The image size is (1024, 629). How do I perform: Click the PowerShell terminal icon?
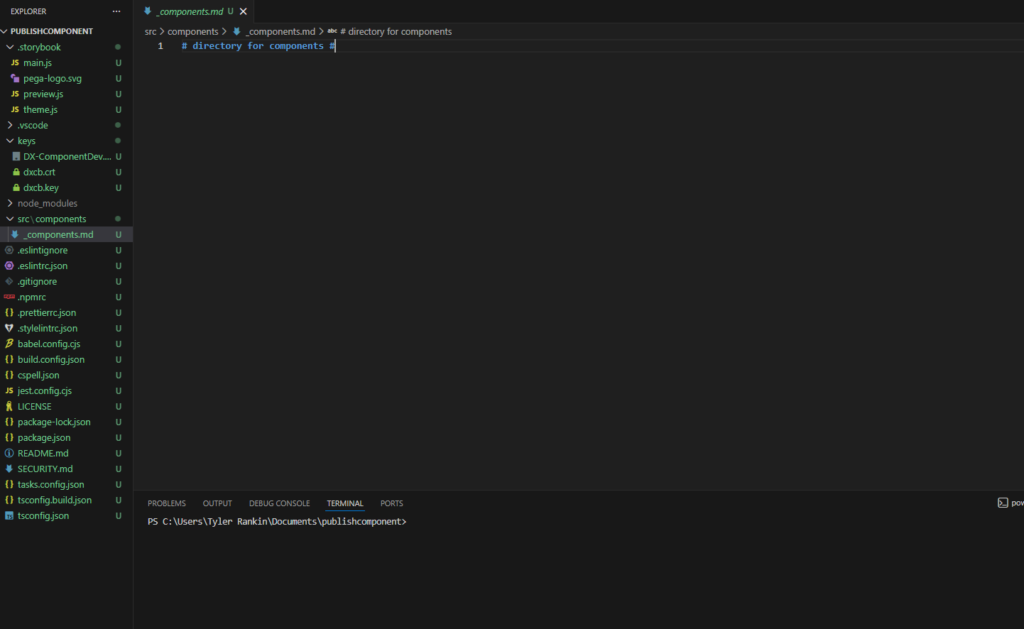(x=1002, y=503)
